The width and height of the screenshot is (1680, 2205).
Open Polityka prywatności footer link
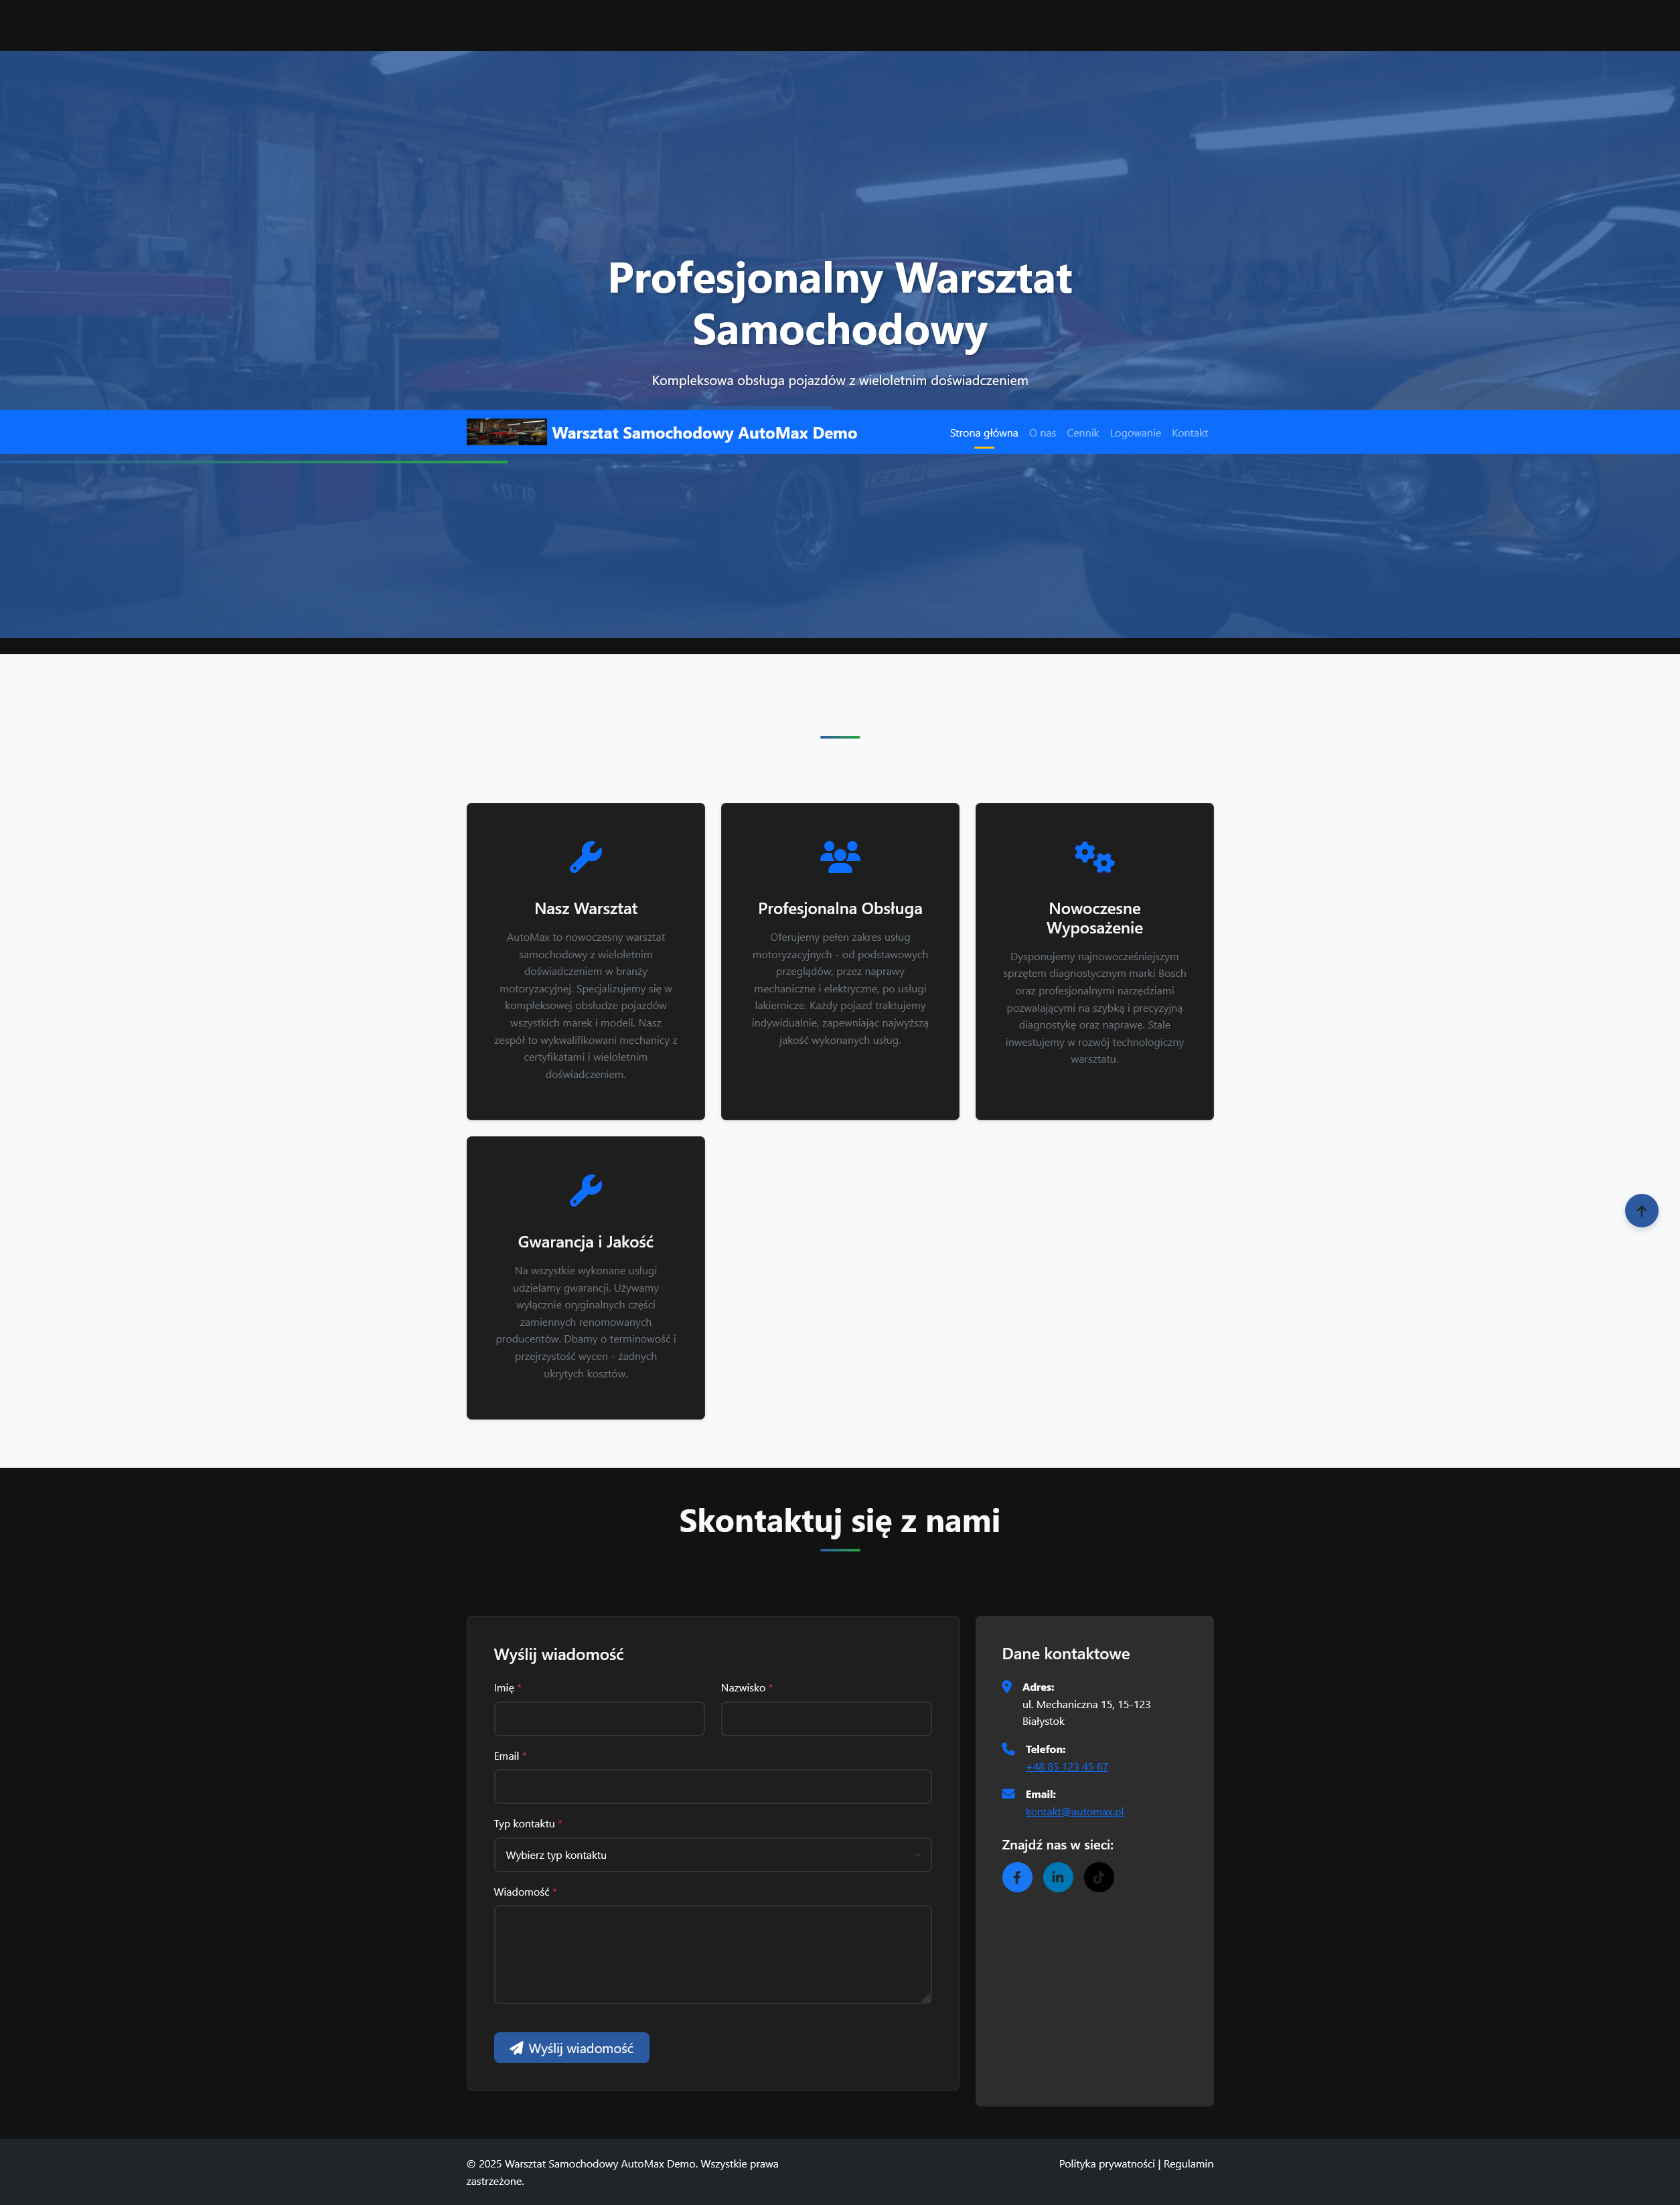[x=1106, y=2164]
